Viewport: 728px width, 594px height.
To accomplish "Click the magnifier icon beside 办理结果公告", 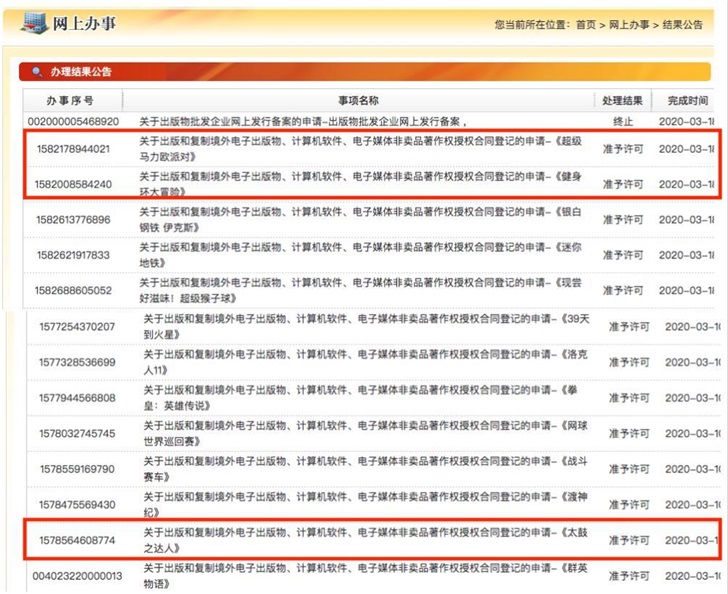I will pyautogui.click(x=37, y=72).
